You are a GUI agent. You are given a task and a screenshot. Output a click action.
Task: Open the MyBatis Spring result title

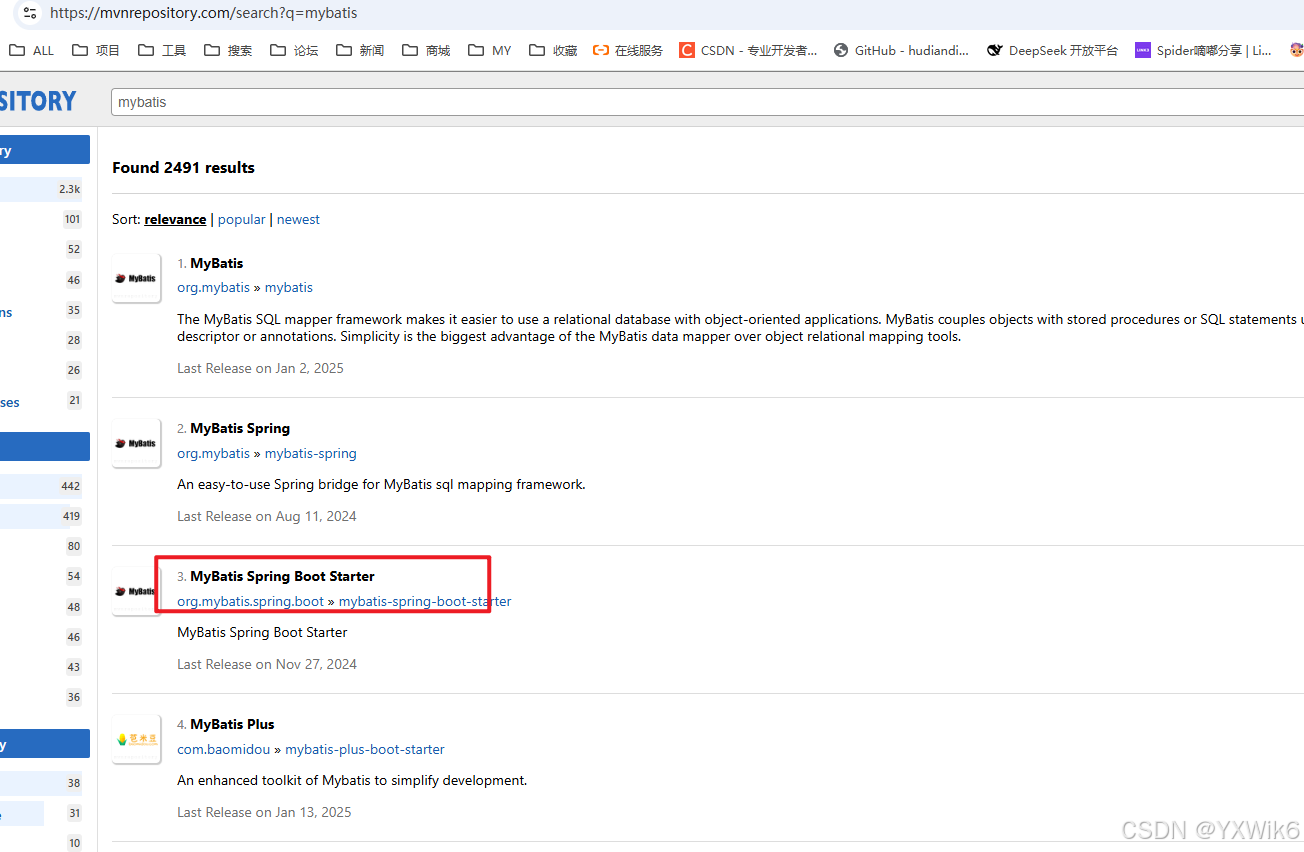pos(240,428)
